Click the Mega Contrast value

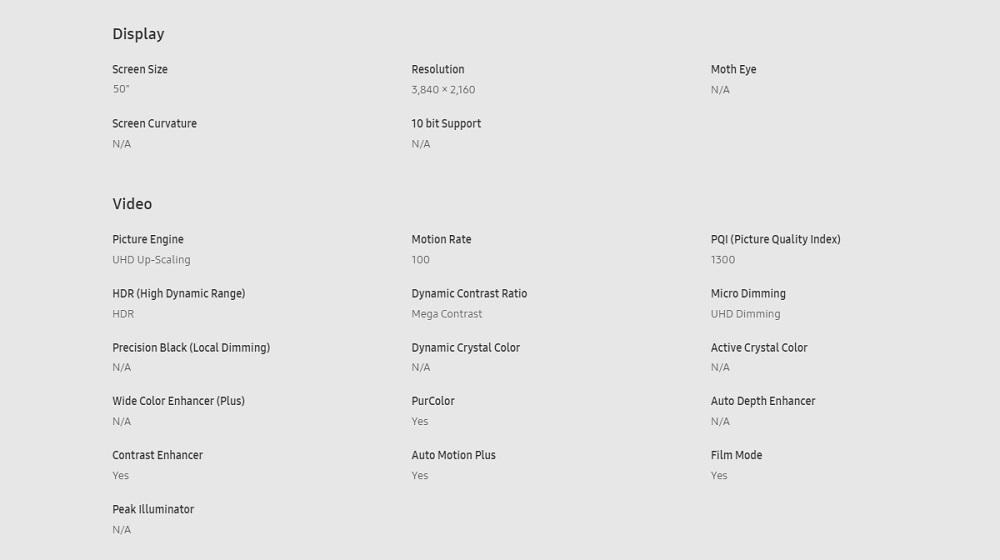click(x=446, y=314)
